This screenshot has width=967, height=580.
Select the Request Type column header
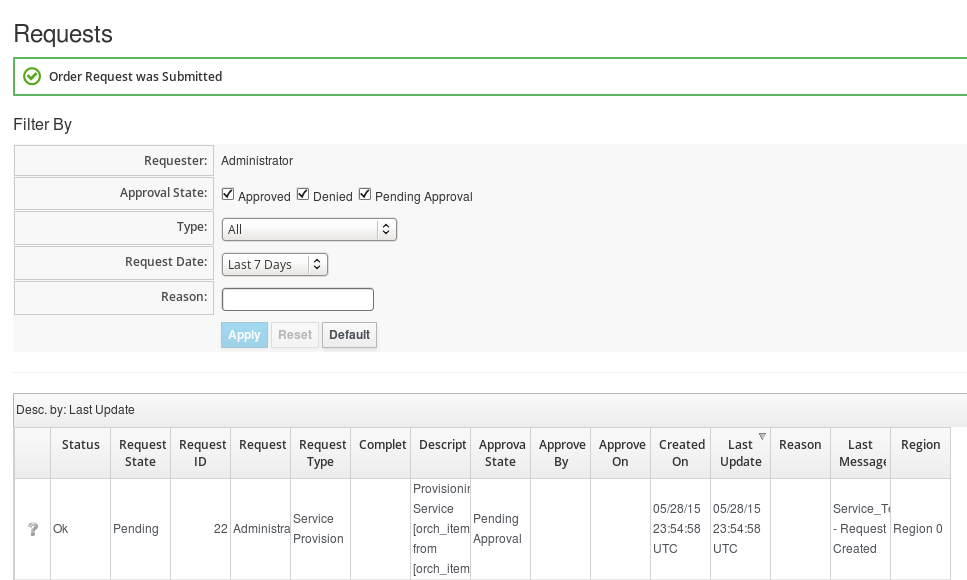[320, 453]
